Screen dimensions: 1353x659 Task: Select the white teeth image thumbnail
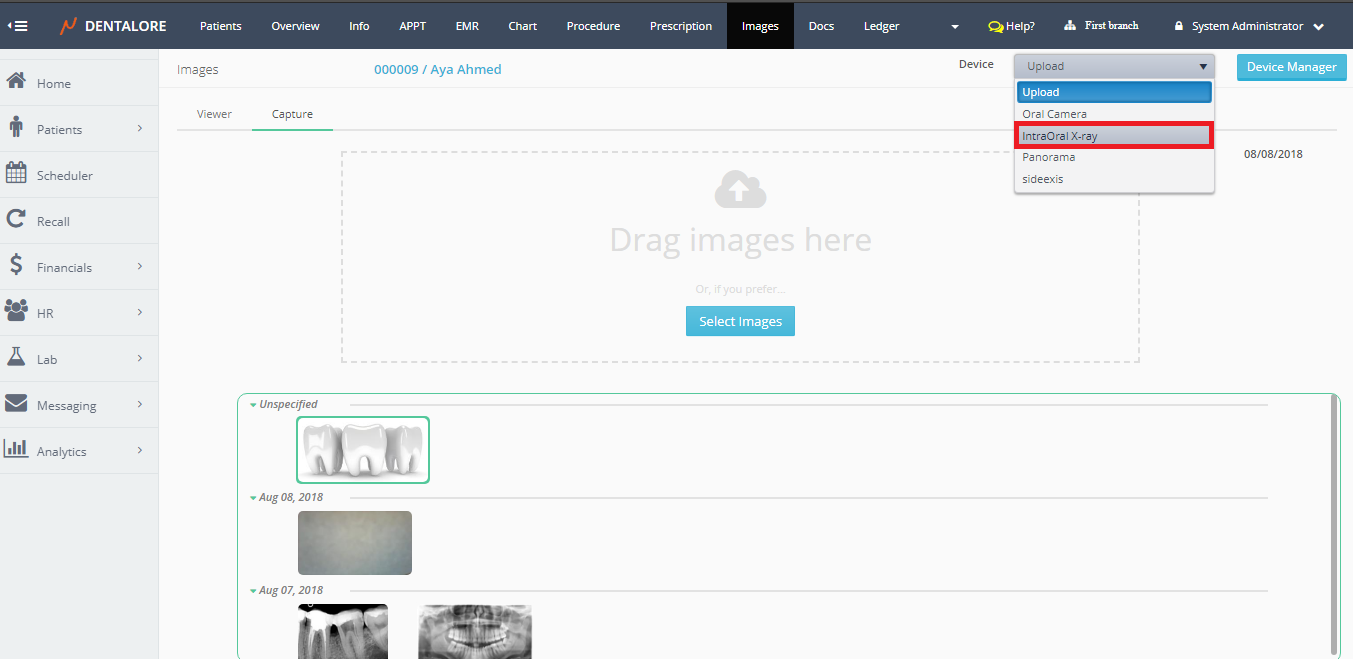click(363, 450)
